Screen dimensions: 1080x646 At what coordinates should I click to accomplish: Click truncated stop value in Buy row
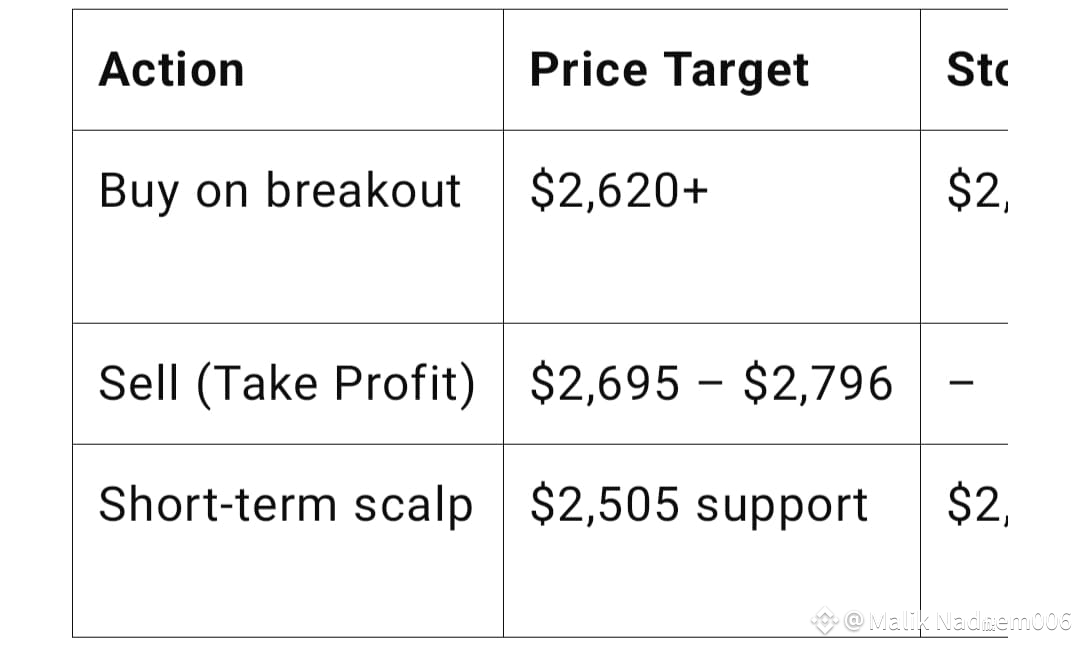(977, 191)
